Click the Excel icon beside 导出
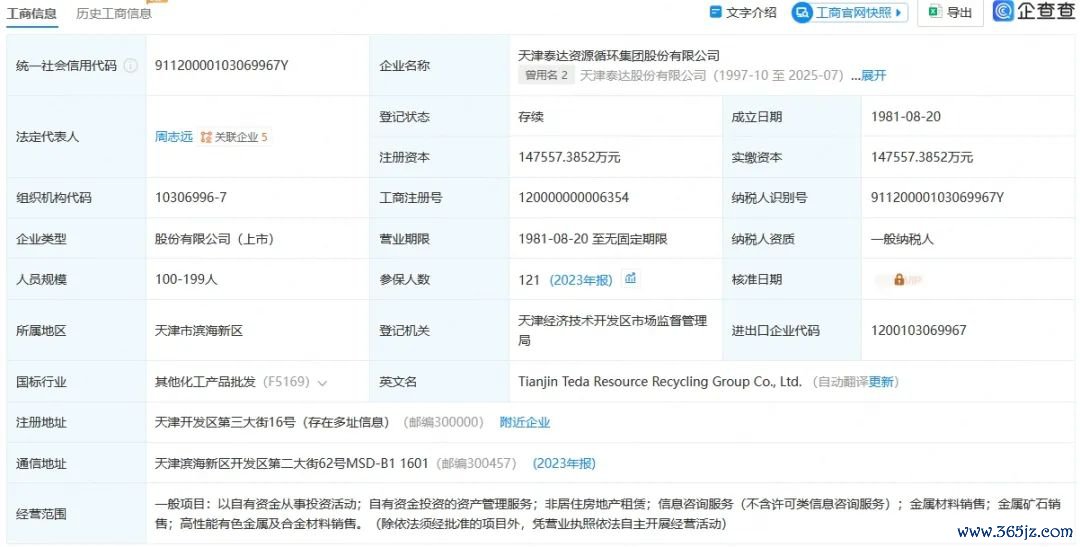1080x547 pixels. pos(935,12)
